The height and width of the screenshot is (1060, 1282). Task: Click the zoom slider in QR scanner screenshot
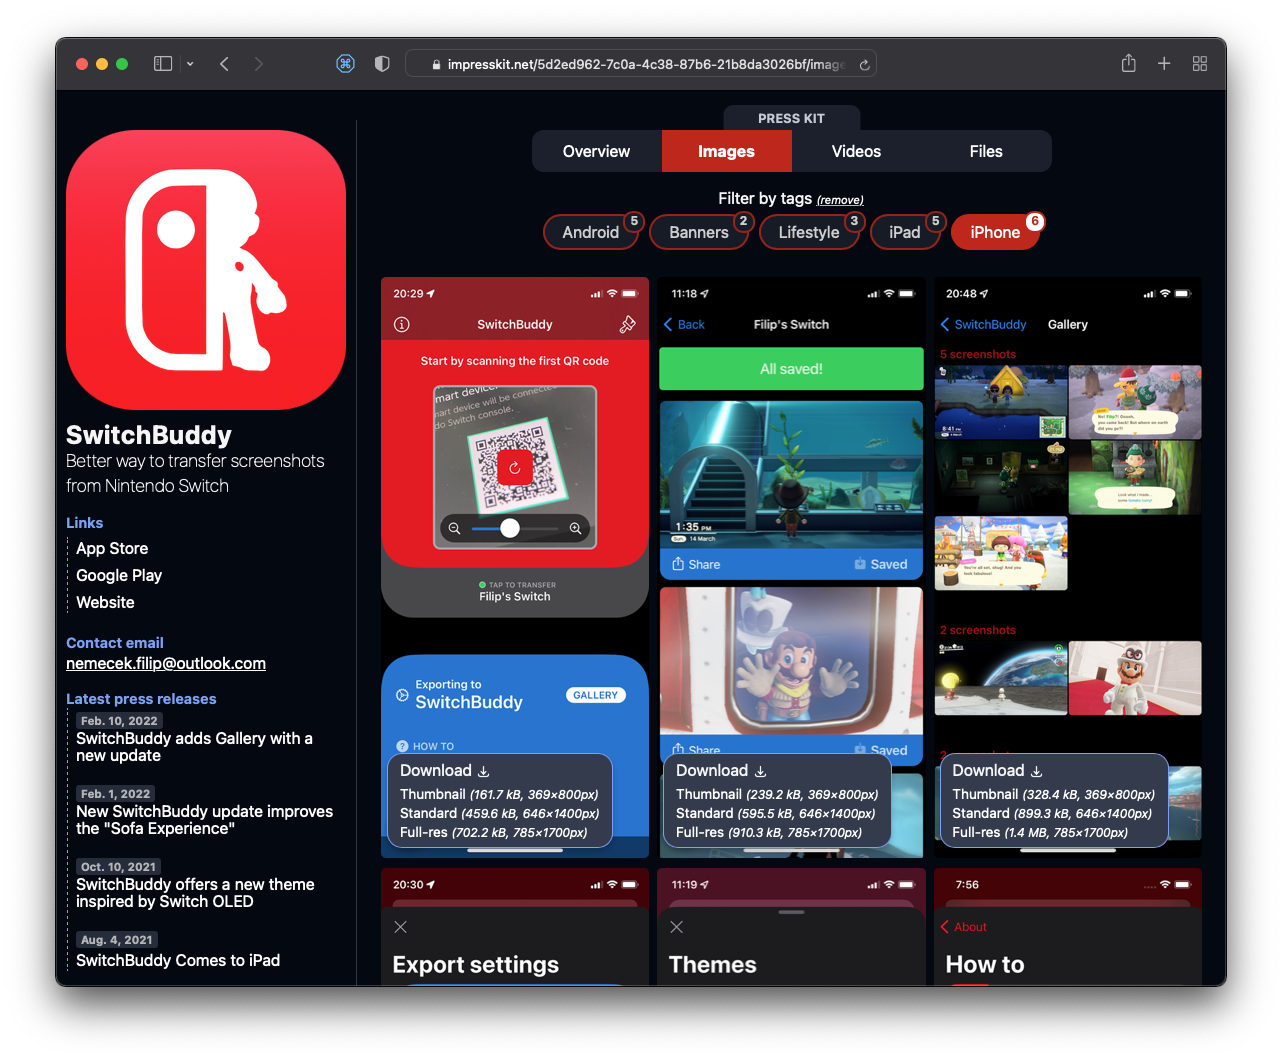click(x=515, y=528)
